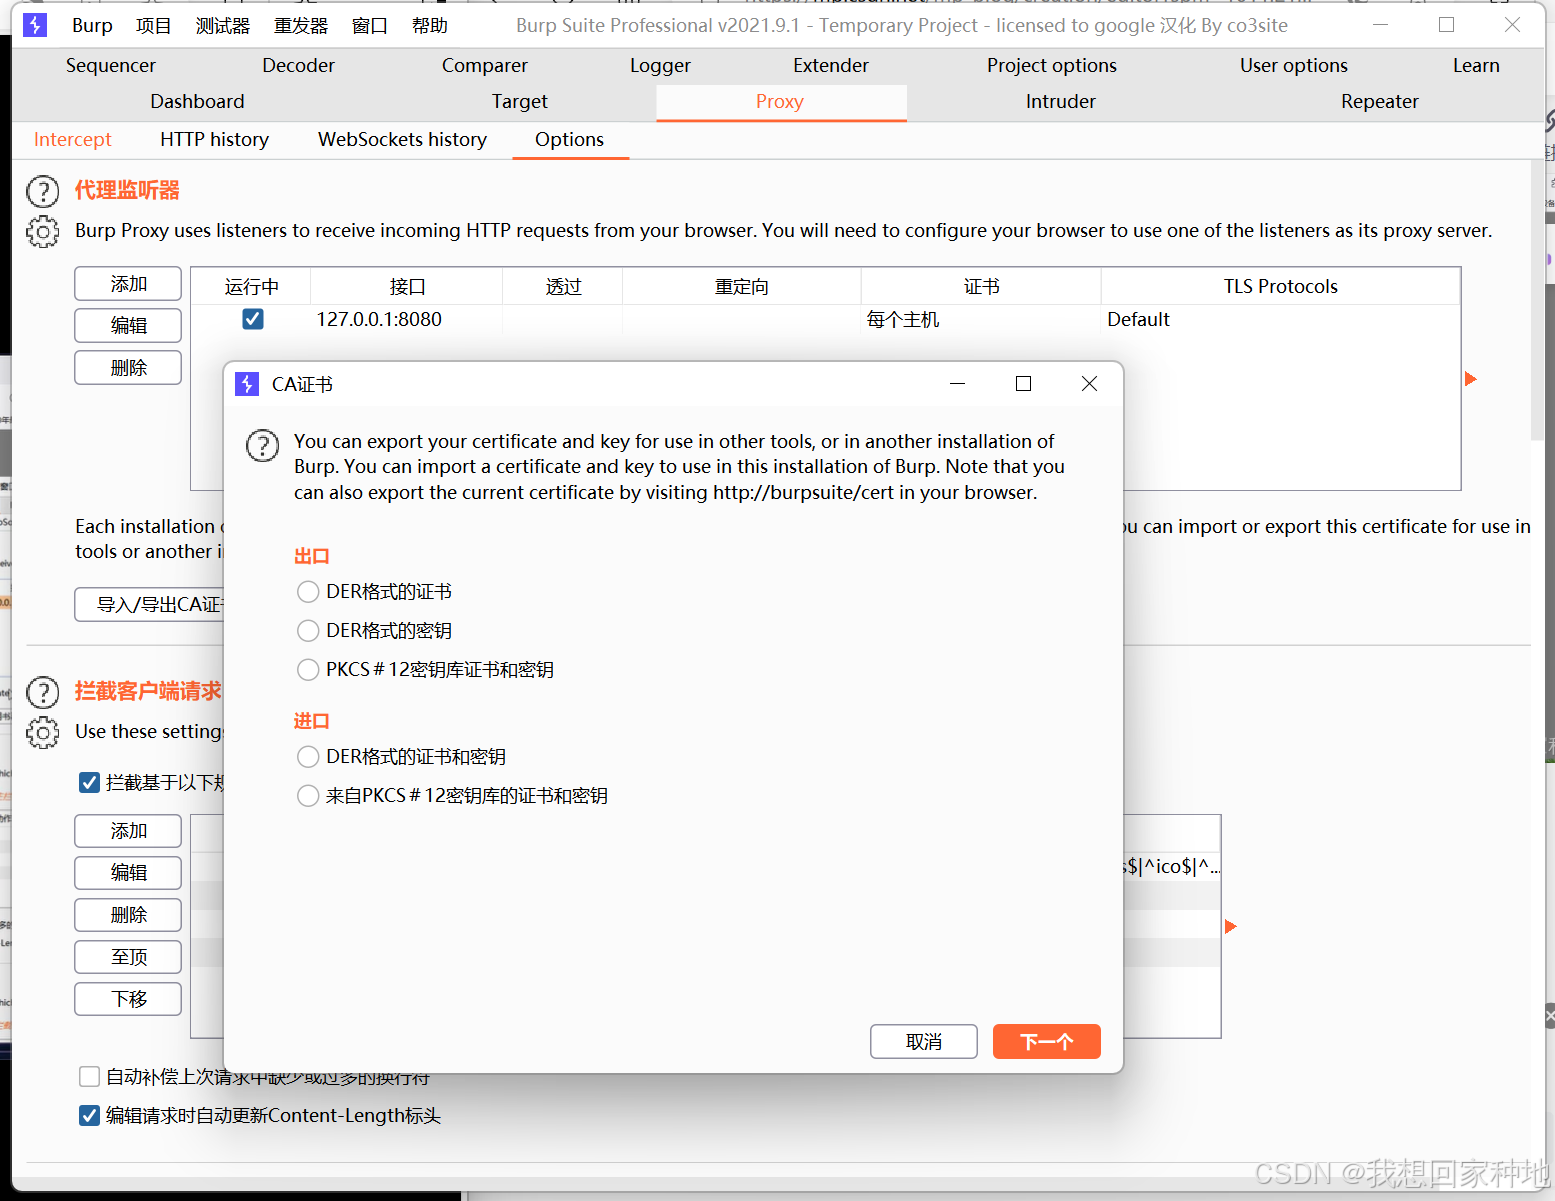Click 编辑 button for intercept rules
This screenshot has width=1555, height=1201.
coord(128,873)
